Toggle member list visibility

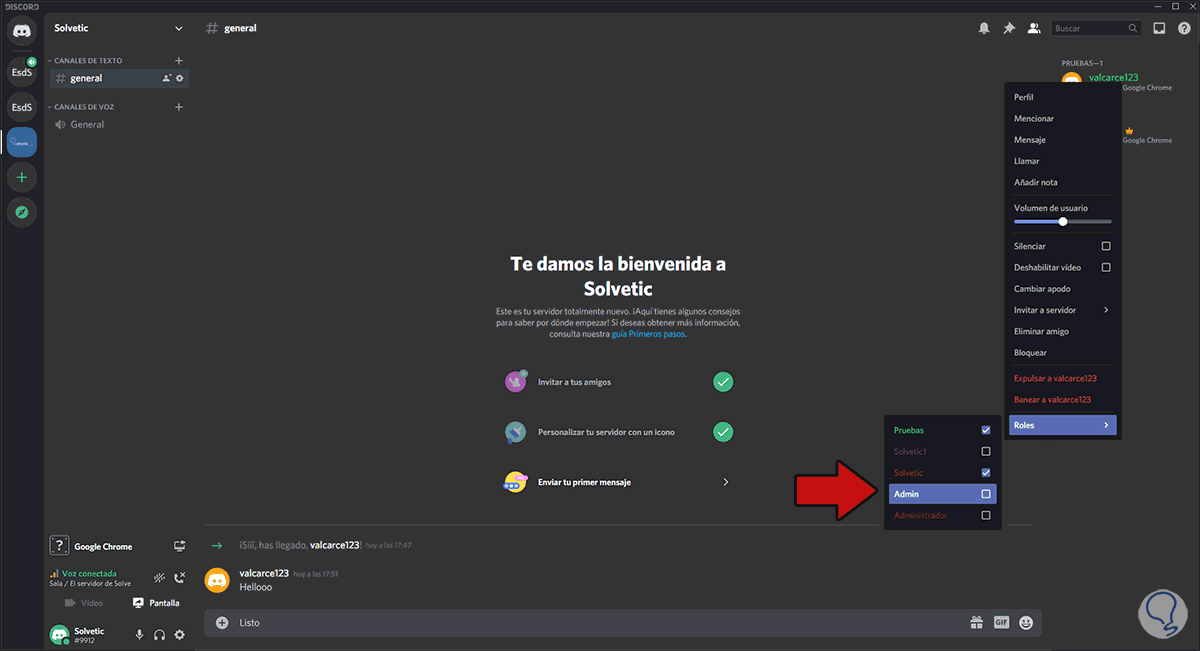tap(1034, 28)
